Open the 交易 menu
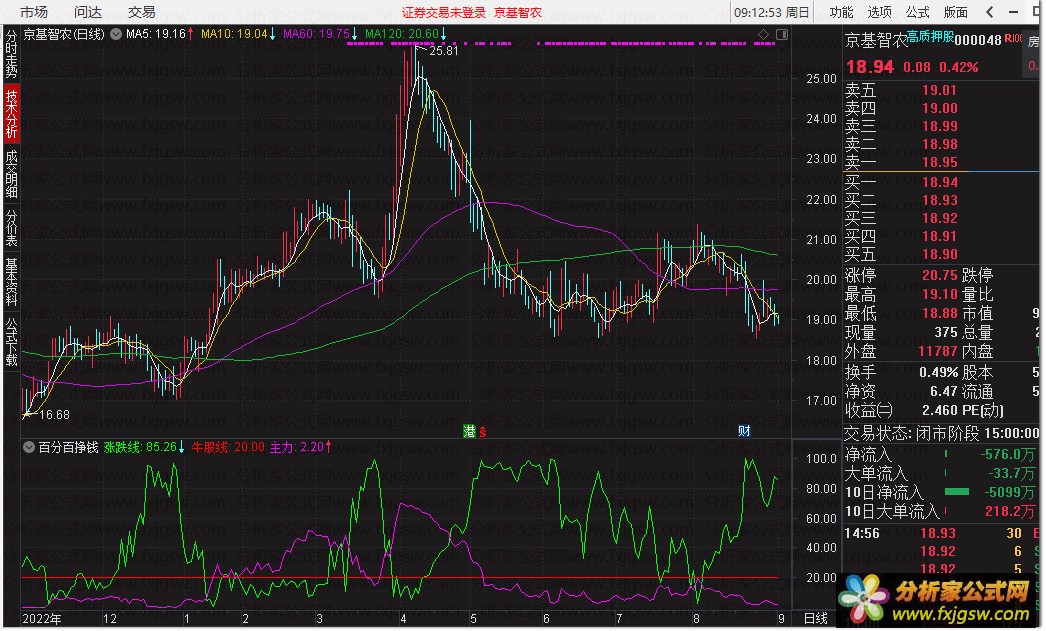The image size is (1046, 631). (x=141, y=12)
